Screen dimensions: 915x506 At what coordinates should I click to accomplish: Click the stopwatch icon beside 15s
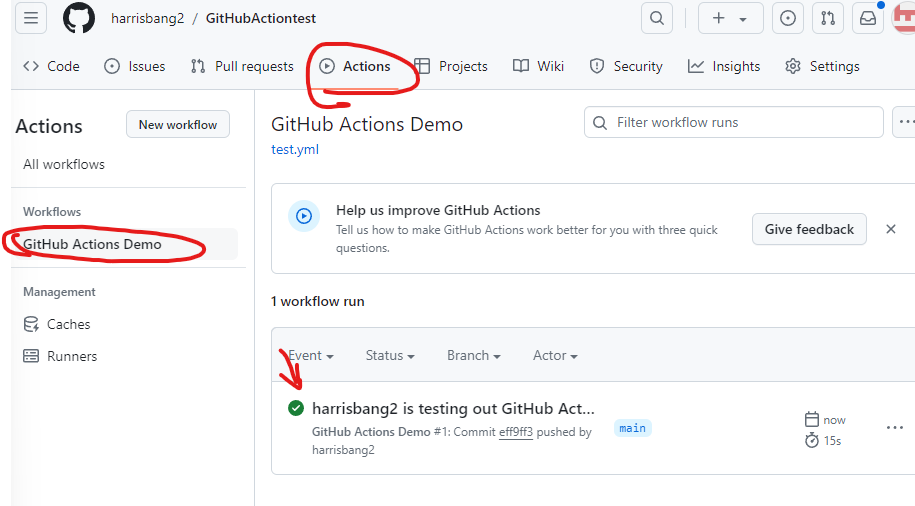pos(812,440)
